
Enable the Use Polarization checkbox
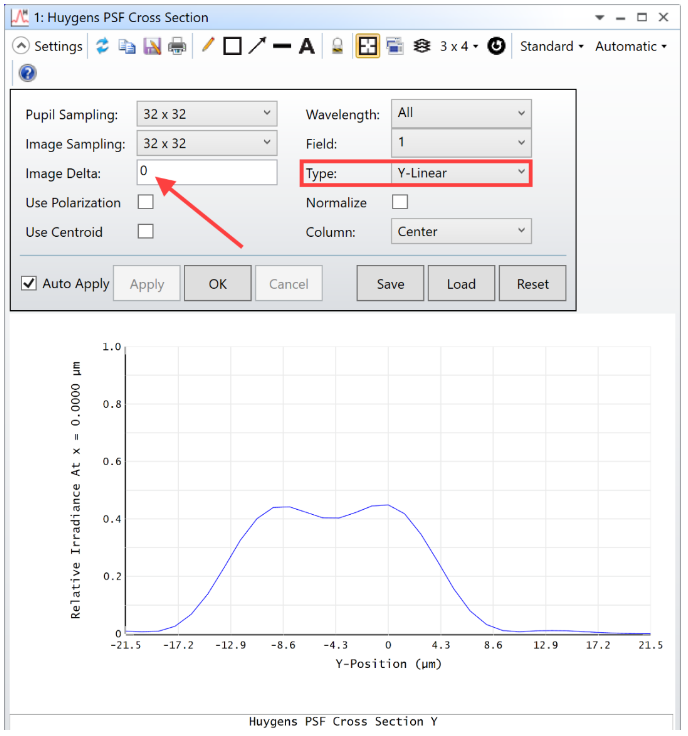pyautogui.click(x=145, y=202)
